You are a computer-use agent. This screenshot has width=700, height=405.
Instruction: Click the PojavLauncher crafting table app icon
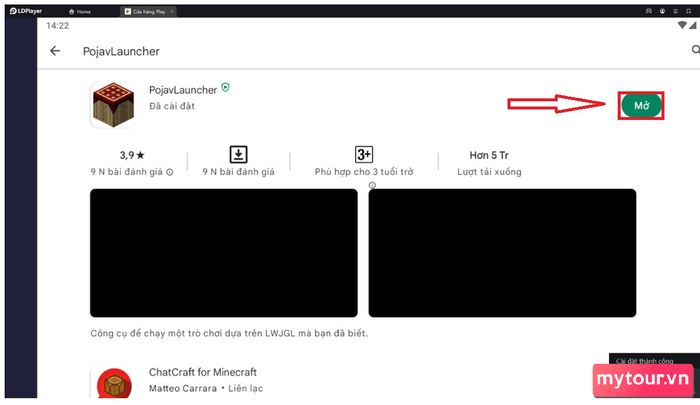pos(113,105)
